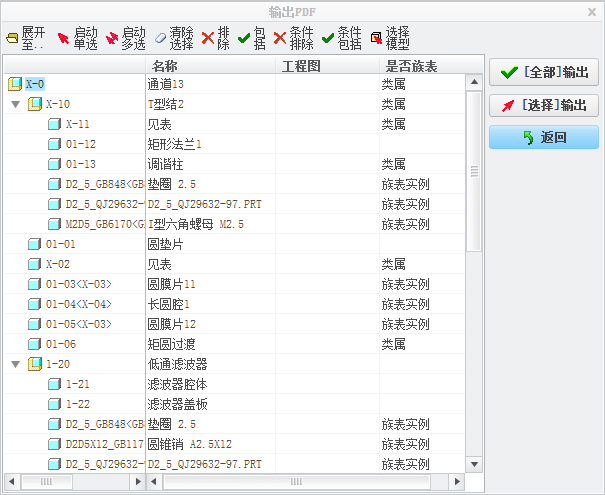Click the 排除 exclude toolbar button
This screenshot has height=495, width=605.
(216, 38)
